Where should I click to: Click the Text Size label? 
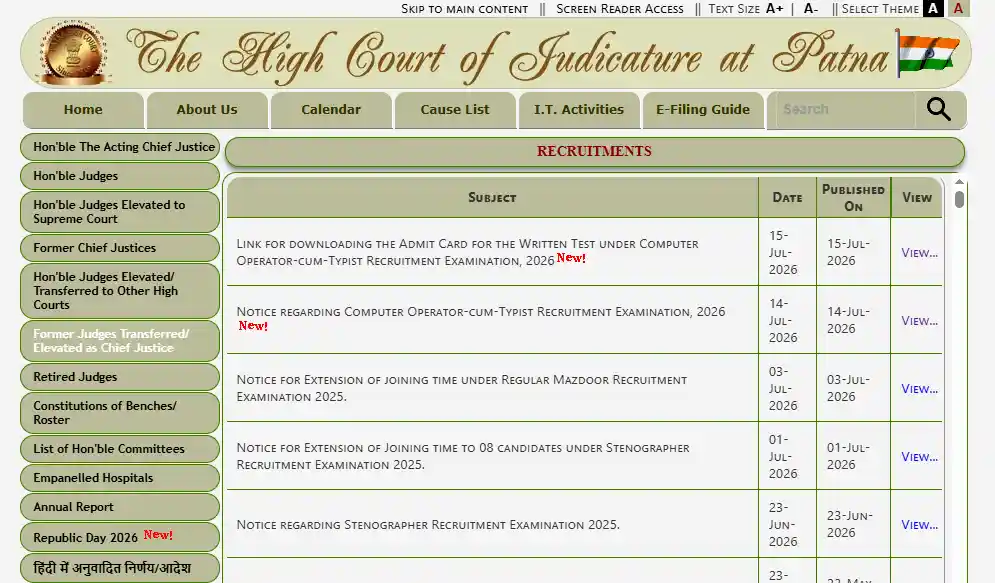[734, 9]
